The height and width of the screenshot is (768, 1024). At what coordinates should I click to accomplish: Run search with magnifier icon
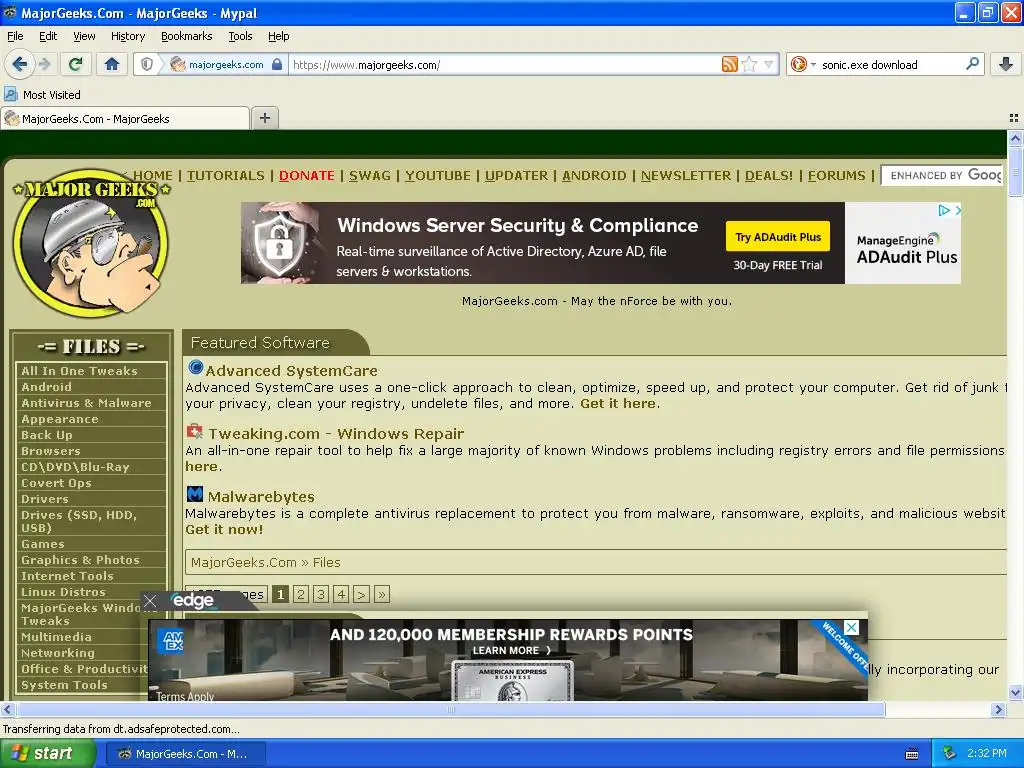pyautogui.click(x=972, y=64)
